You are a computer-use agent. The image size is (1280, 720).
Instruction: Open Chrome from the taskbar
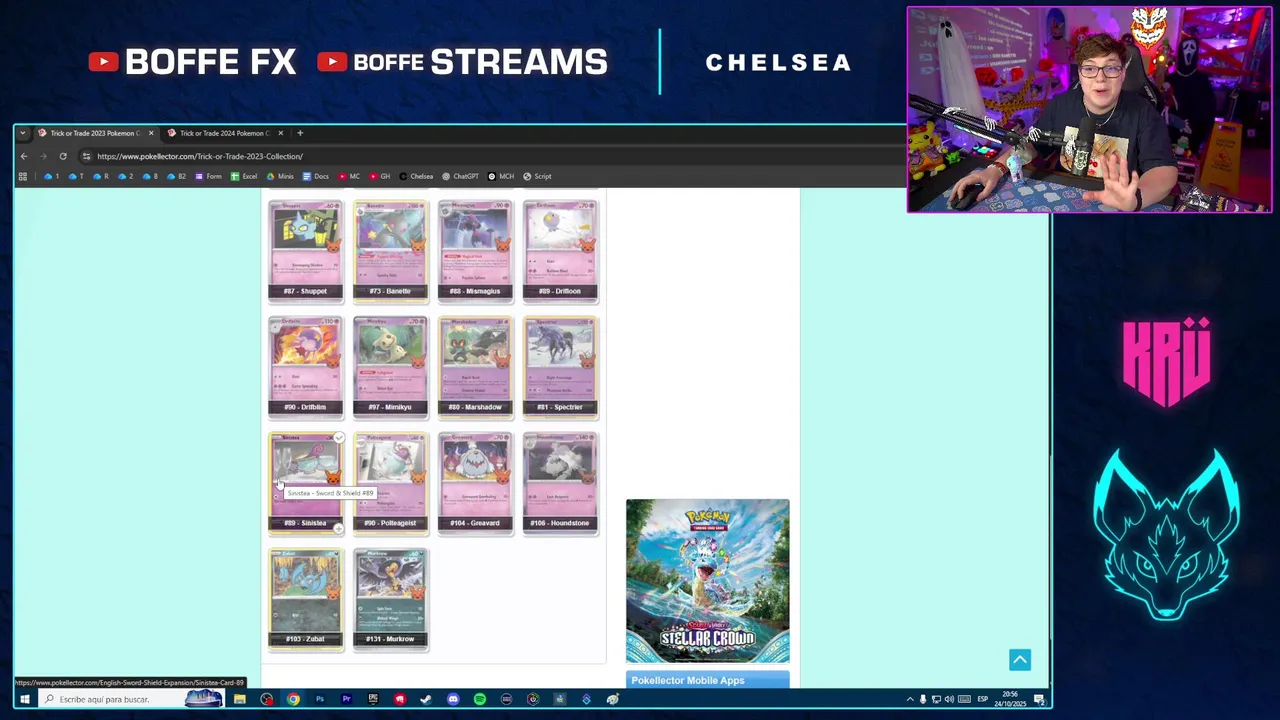point(293,699)
